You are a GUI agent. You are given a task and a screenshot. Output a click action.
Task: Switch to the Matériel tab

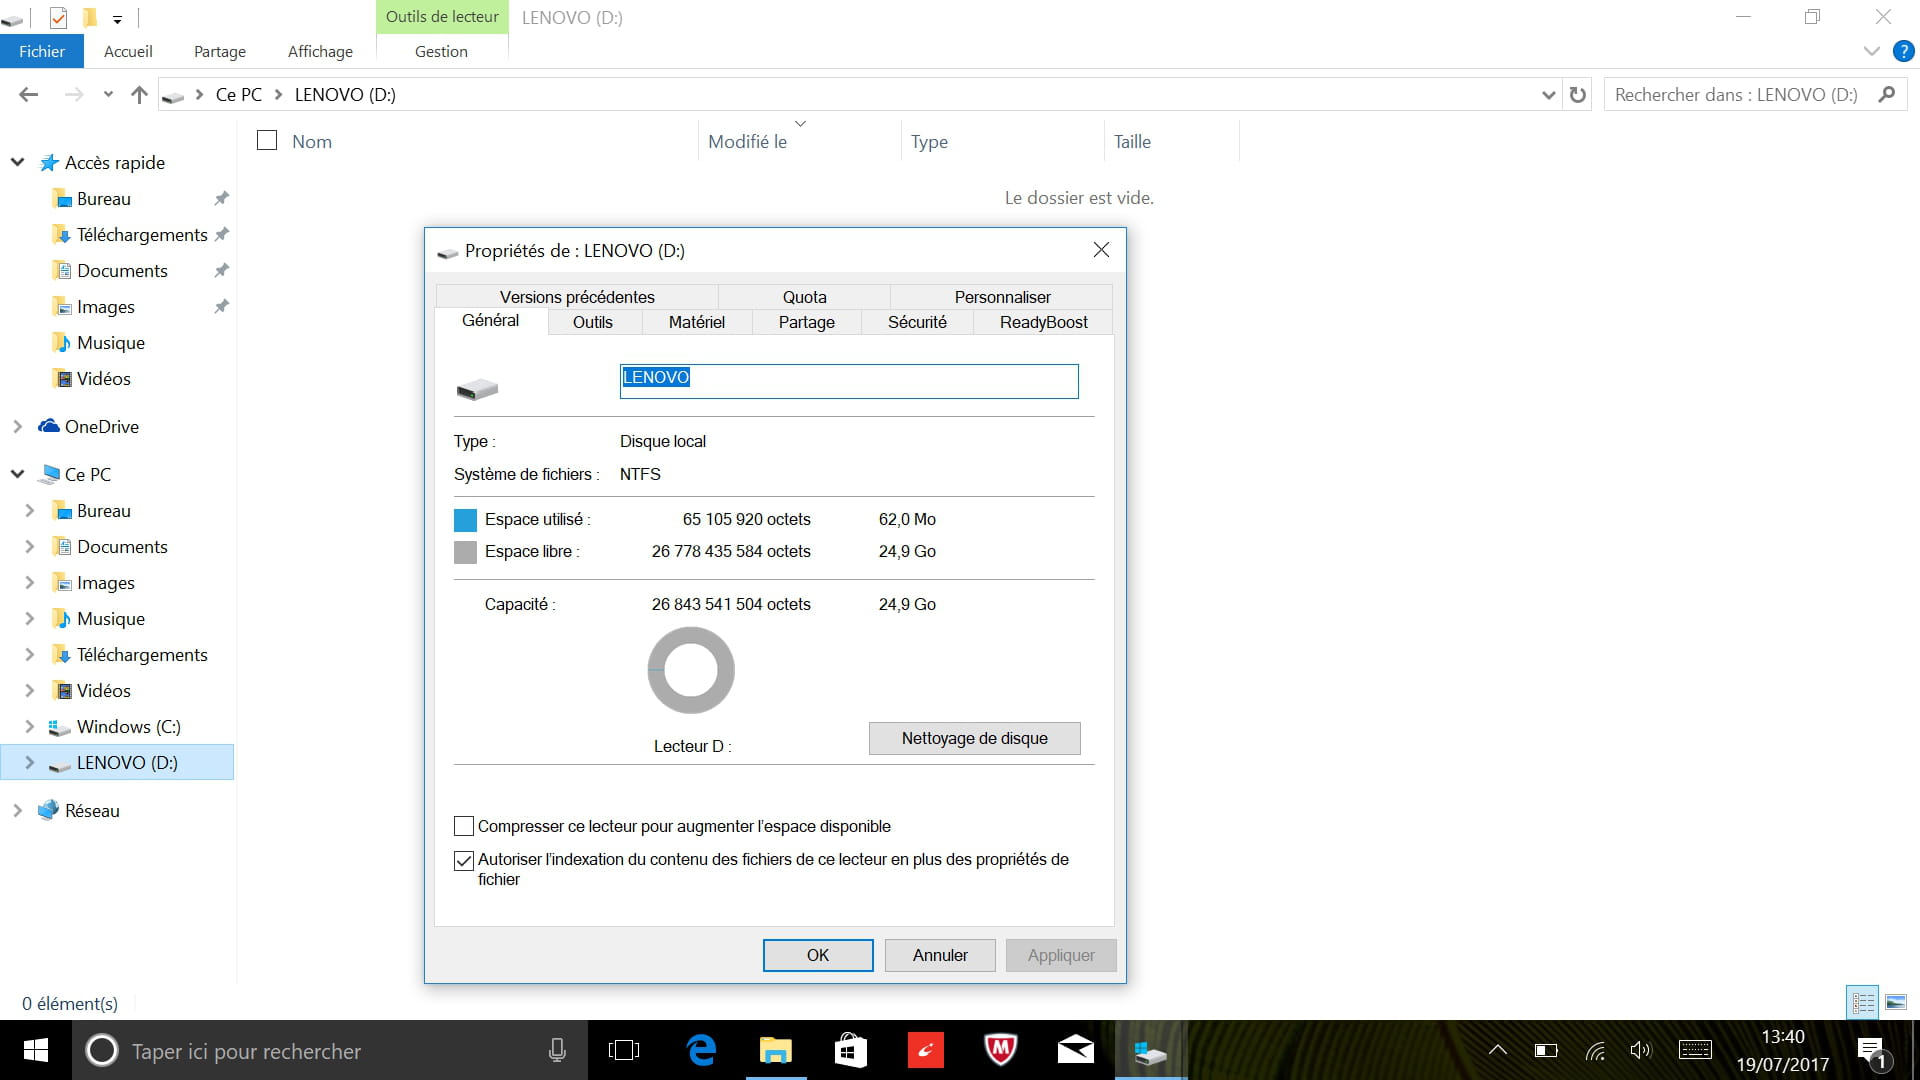(x=697, y=322)
